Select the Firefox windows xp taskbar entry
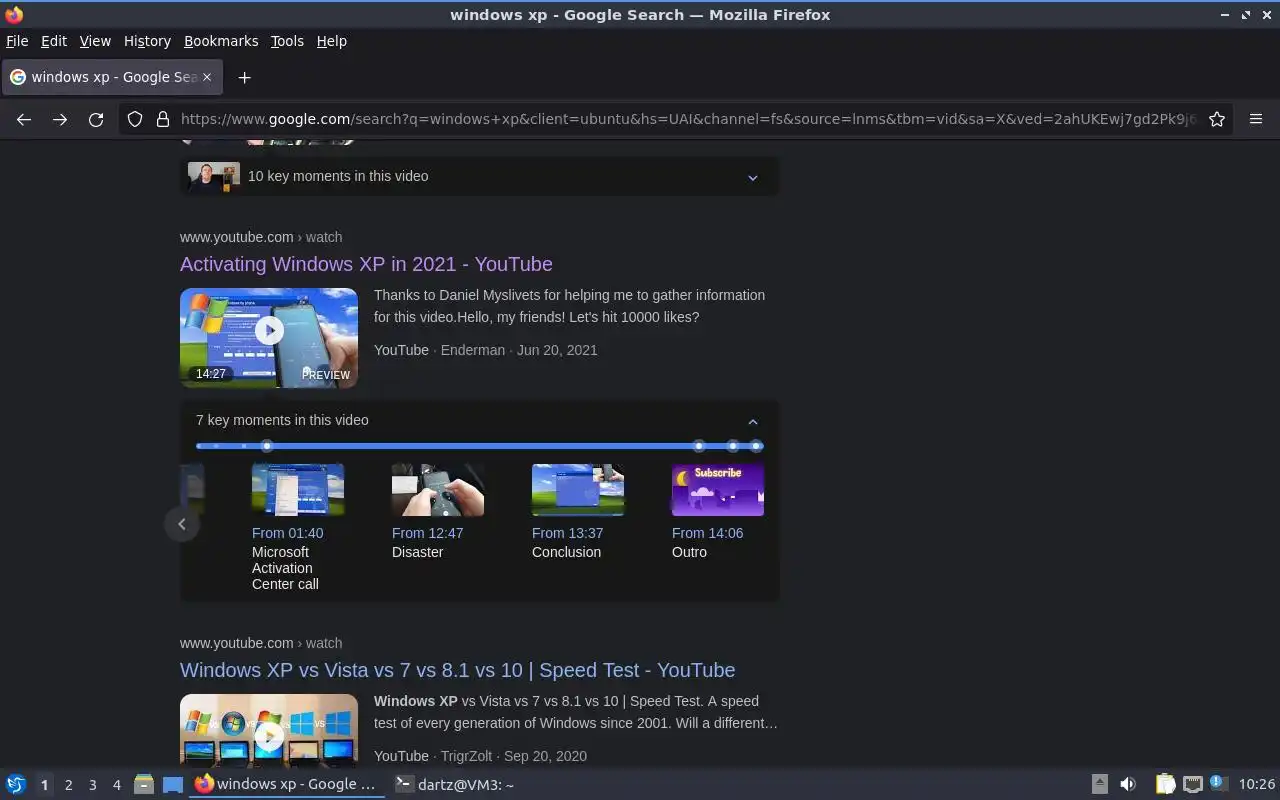 pyautogui.click(x=286, y=784)
